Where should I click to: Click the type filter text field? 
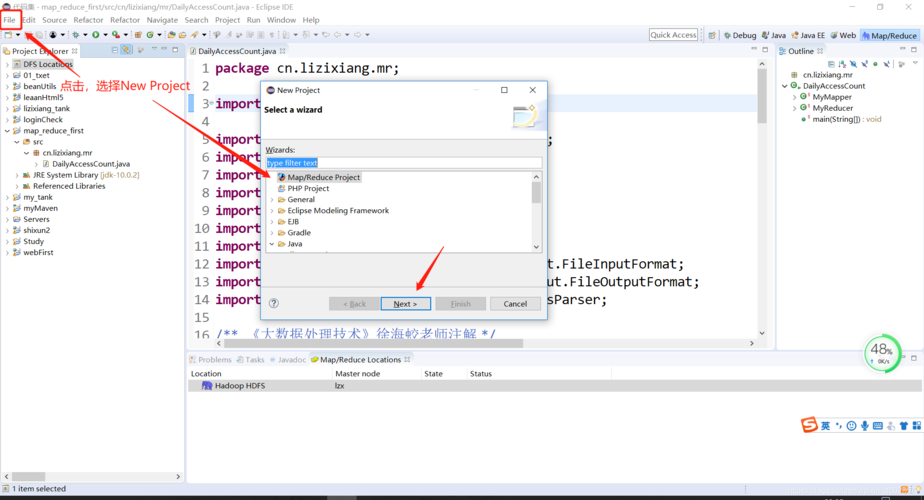tap(404, 163)
